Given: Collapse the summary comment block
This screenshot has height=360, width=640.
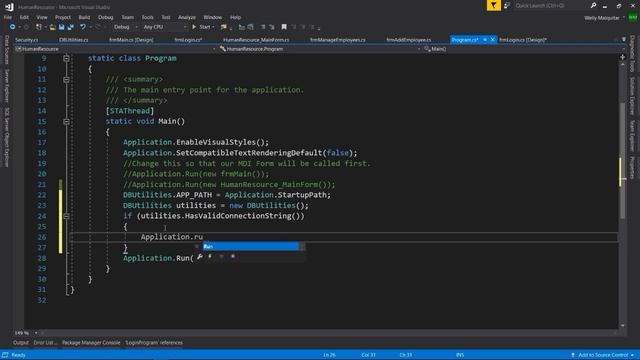Looking at the screenshot, I should pyautogui.click(x=66, y=80).
